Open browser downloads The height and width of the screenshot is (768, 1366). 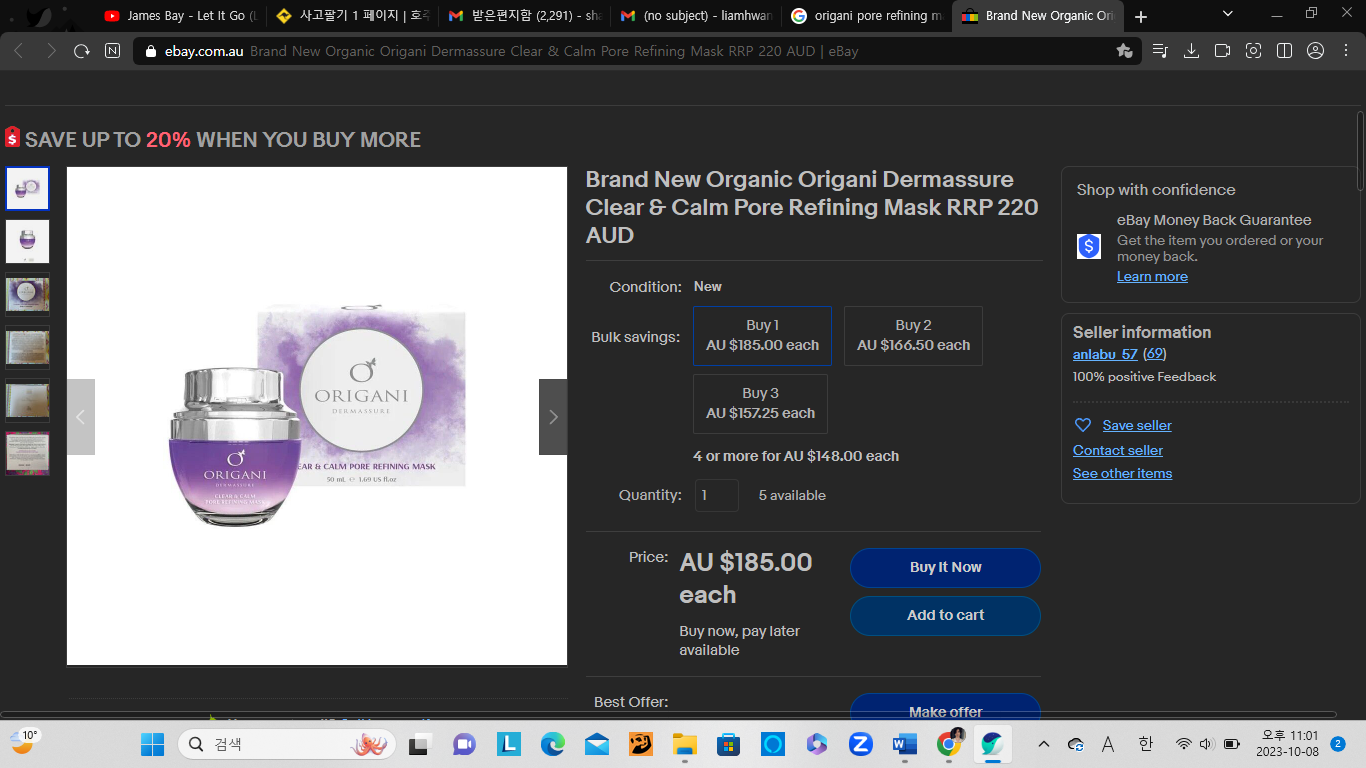(x=1191, y=51)
